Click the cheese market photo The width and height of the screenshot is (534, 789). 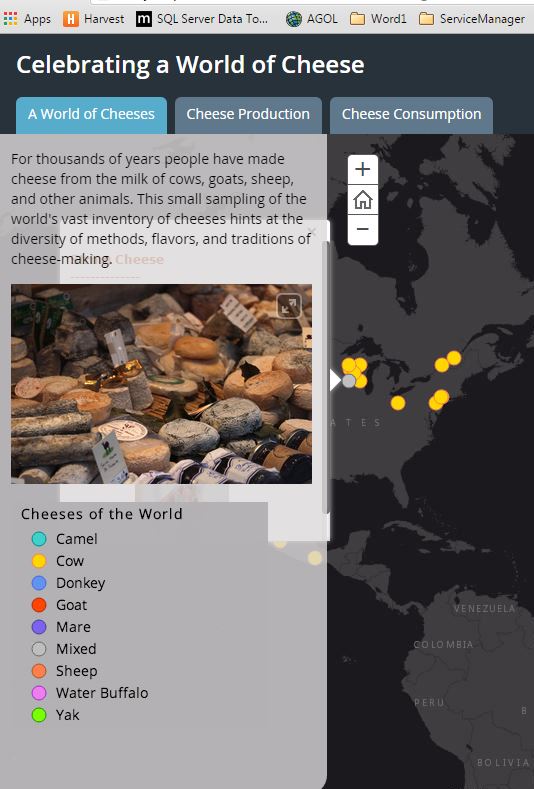tap(161, 384)
